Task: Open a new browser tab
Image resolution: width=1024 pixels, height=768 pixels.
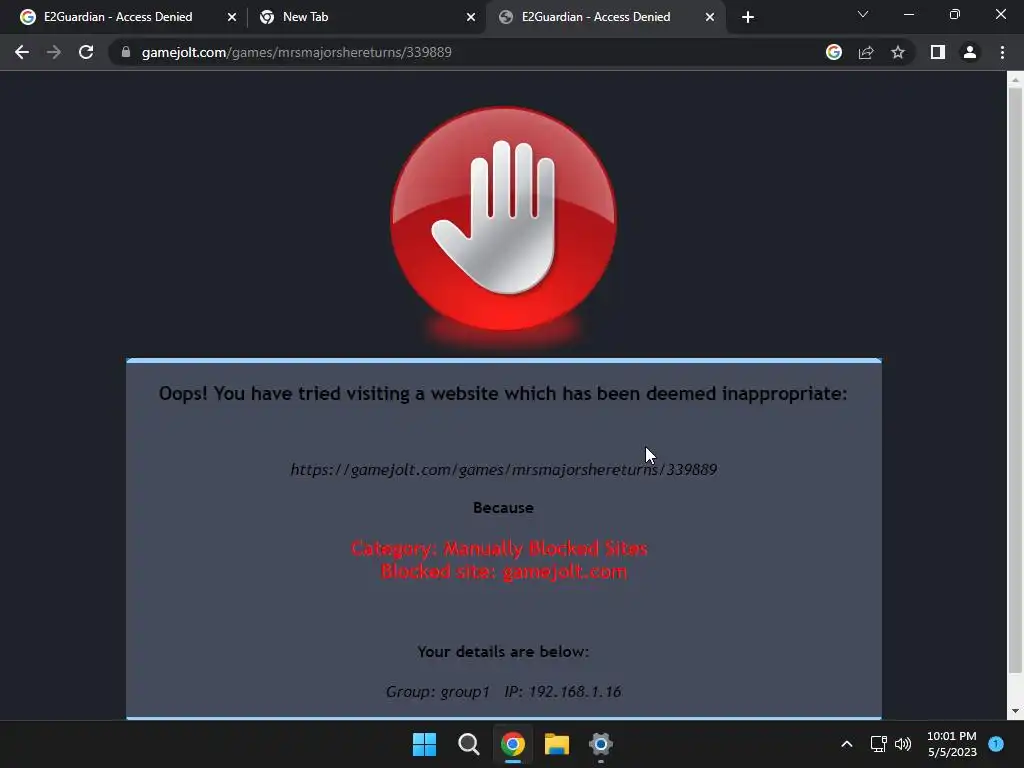Action: pos(748,17)
